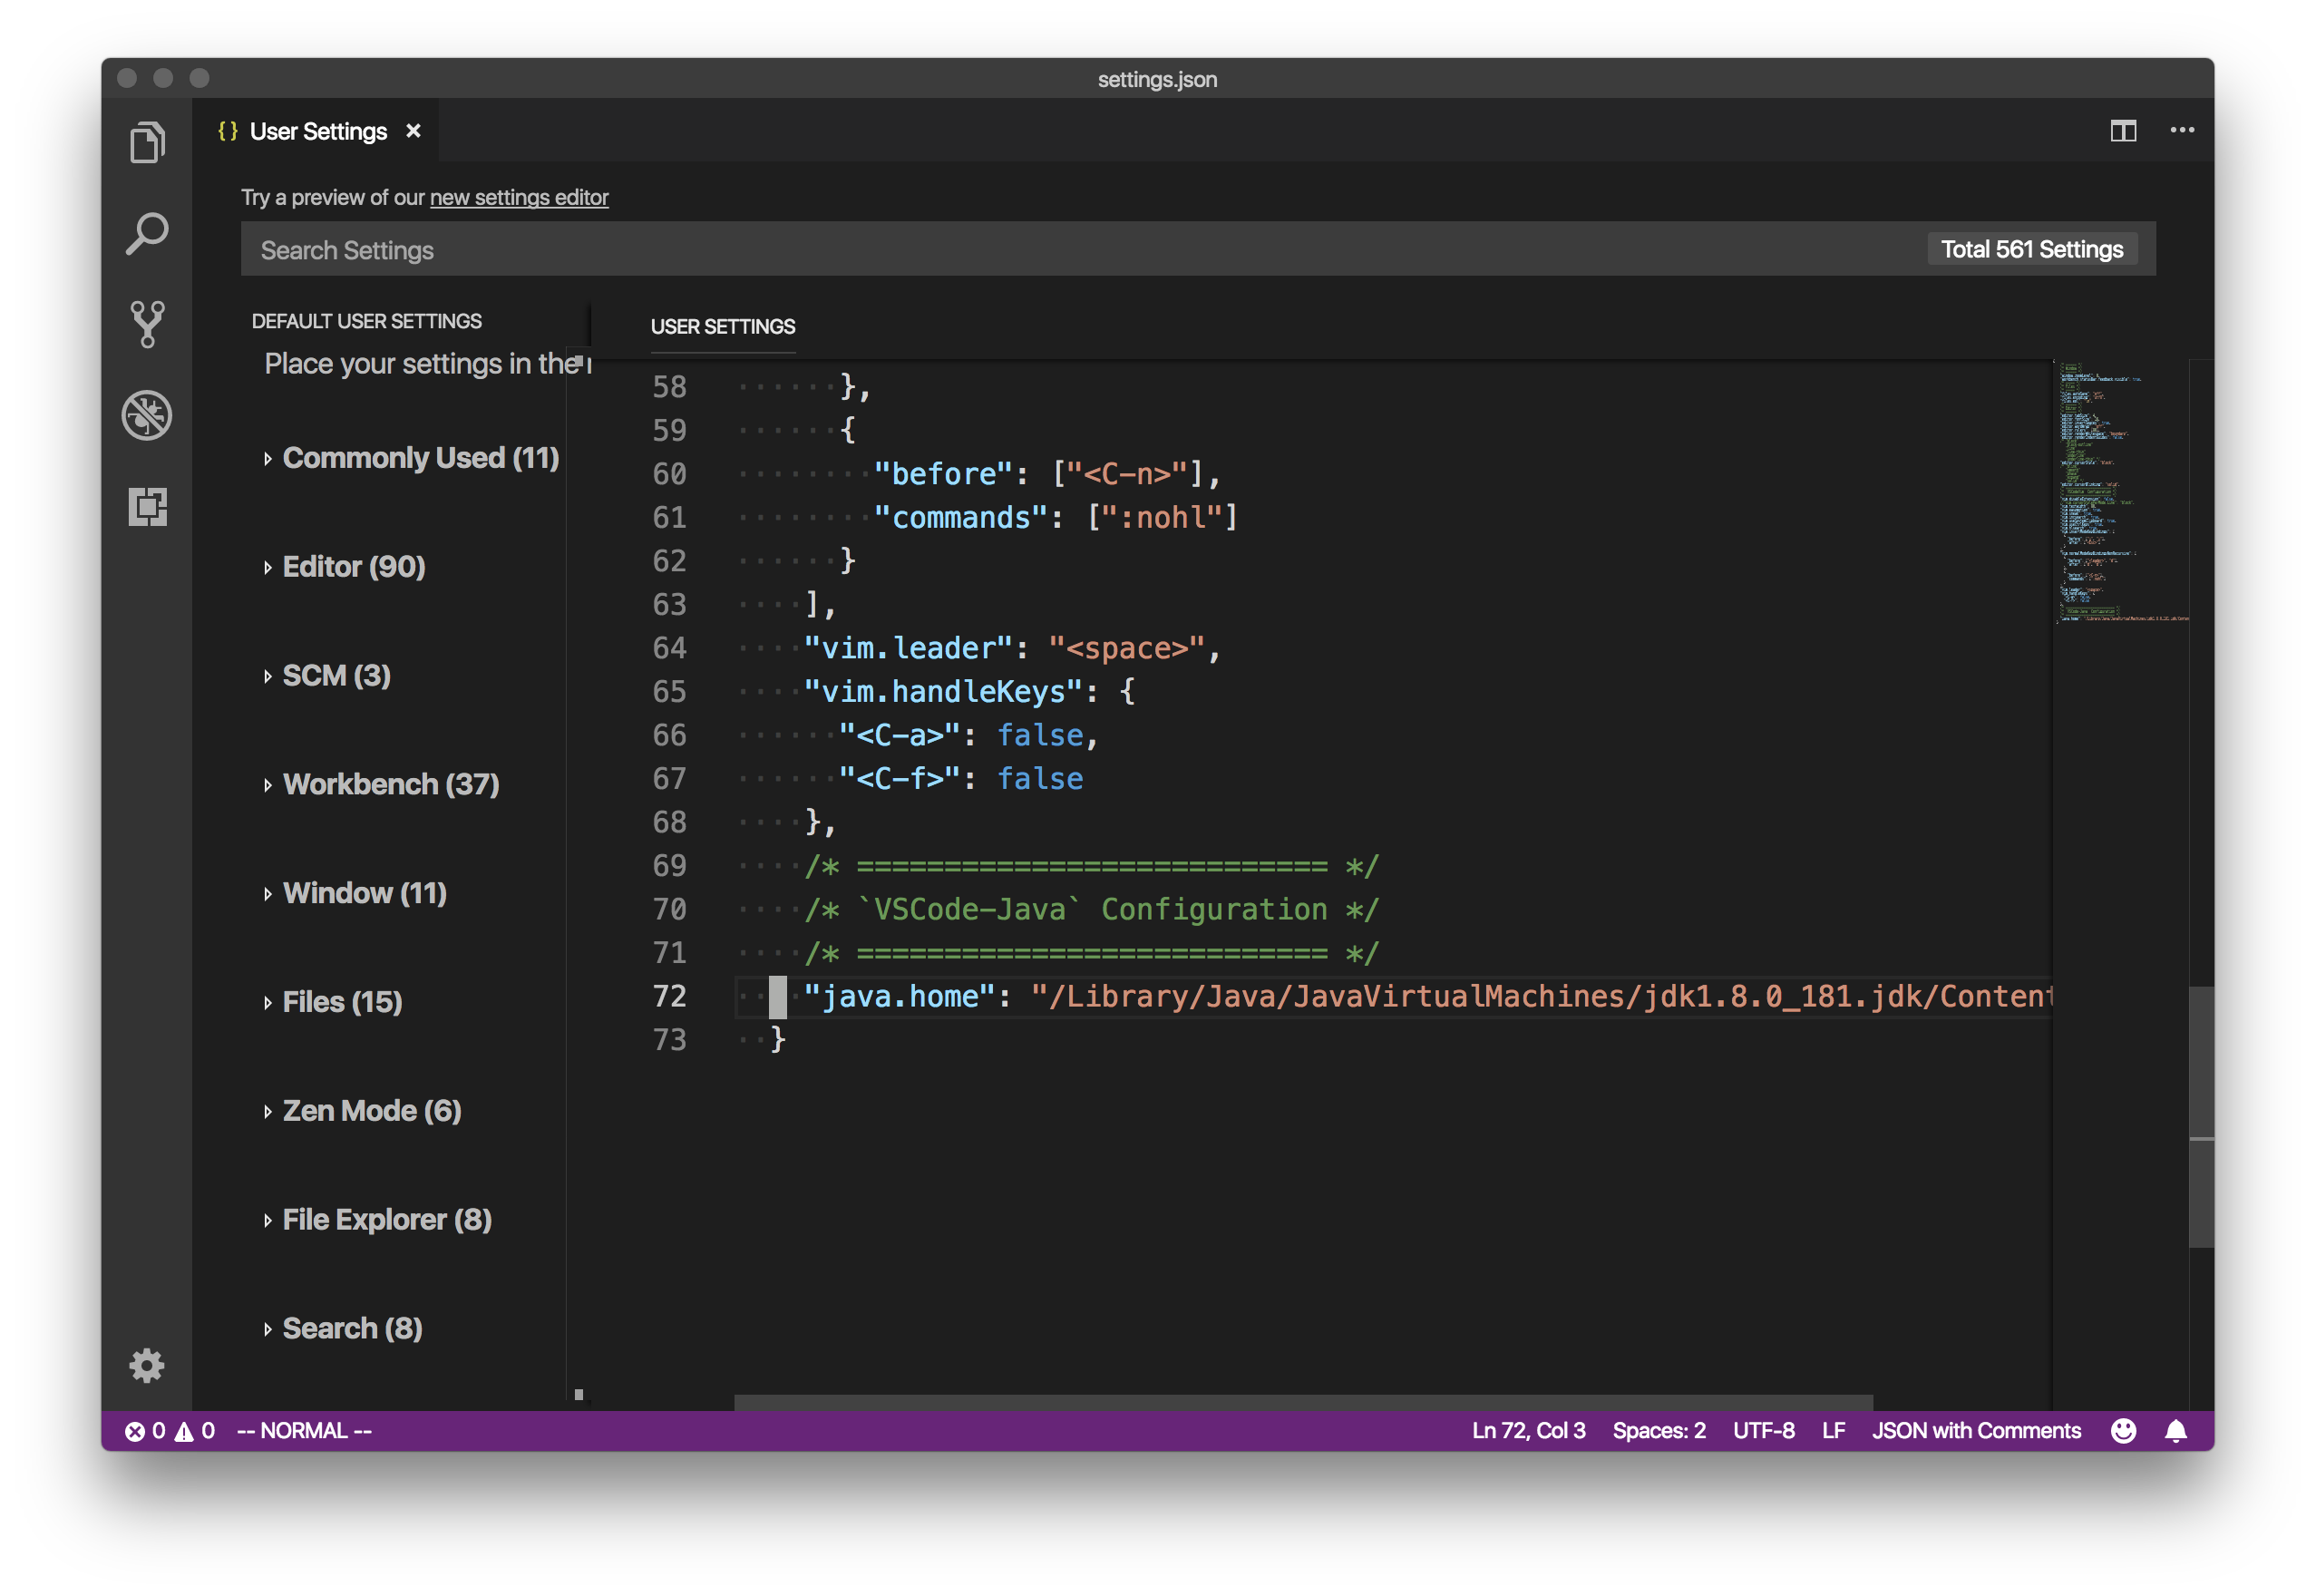Change language mode via JSON with Comments

click(x=1977, y=1430)
